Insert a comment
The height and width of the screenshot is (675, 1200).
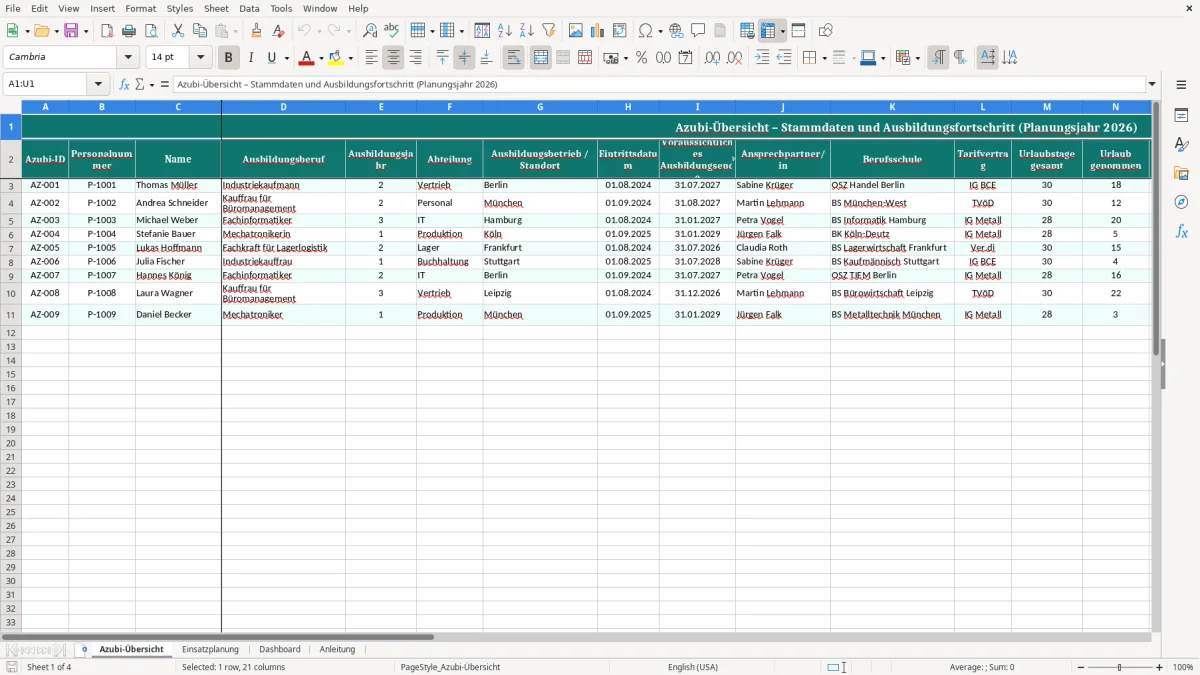tap(698, 31)
